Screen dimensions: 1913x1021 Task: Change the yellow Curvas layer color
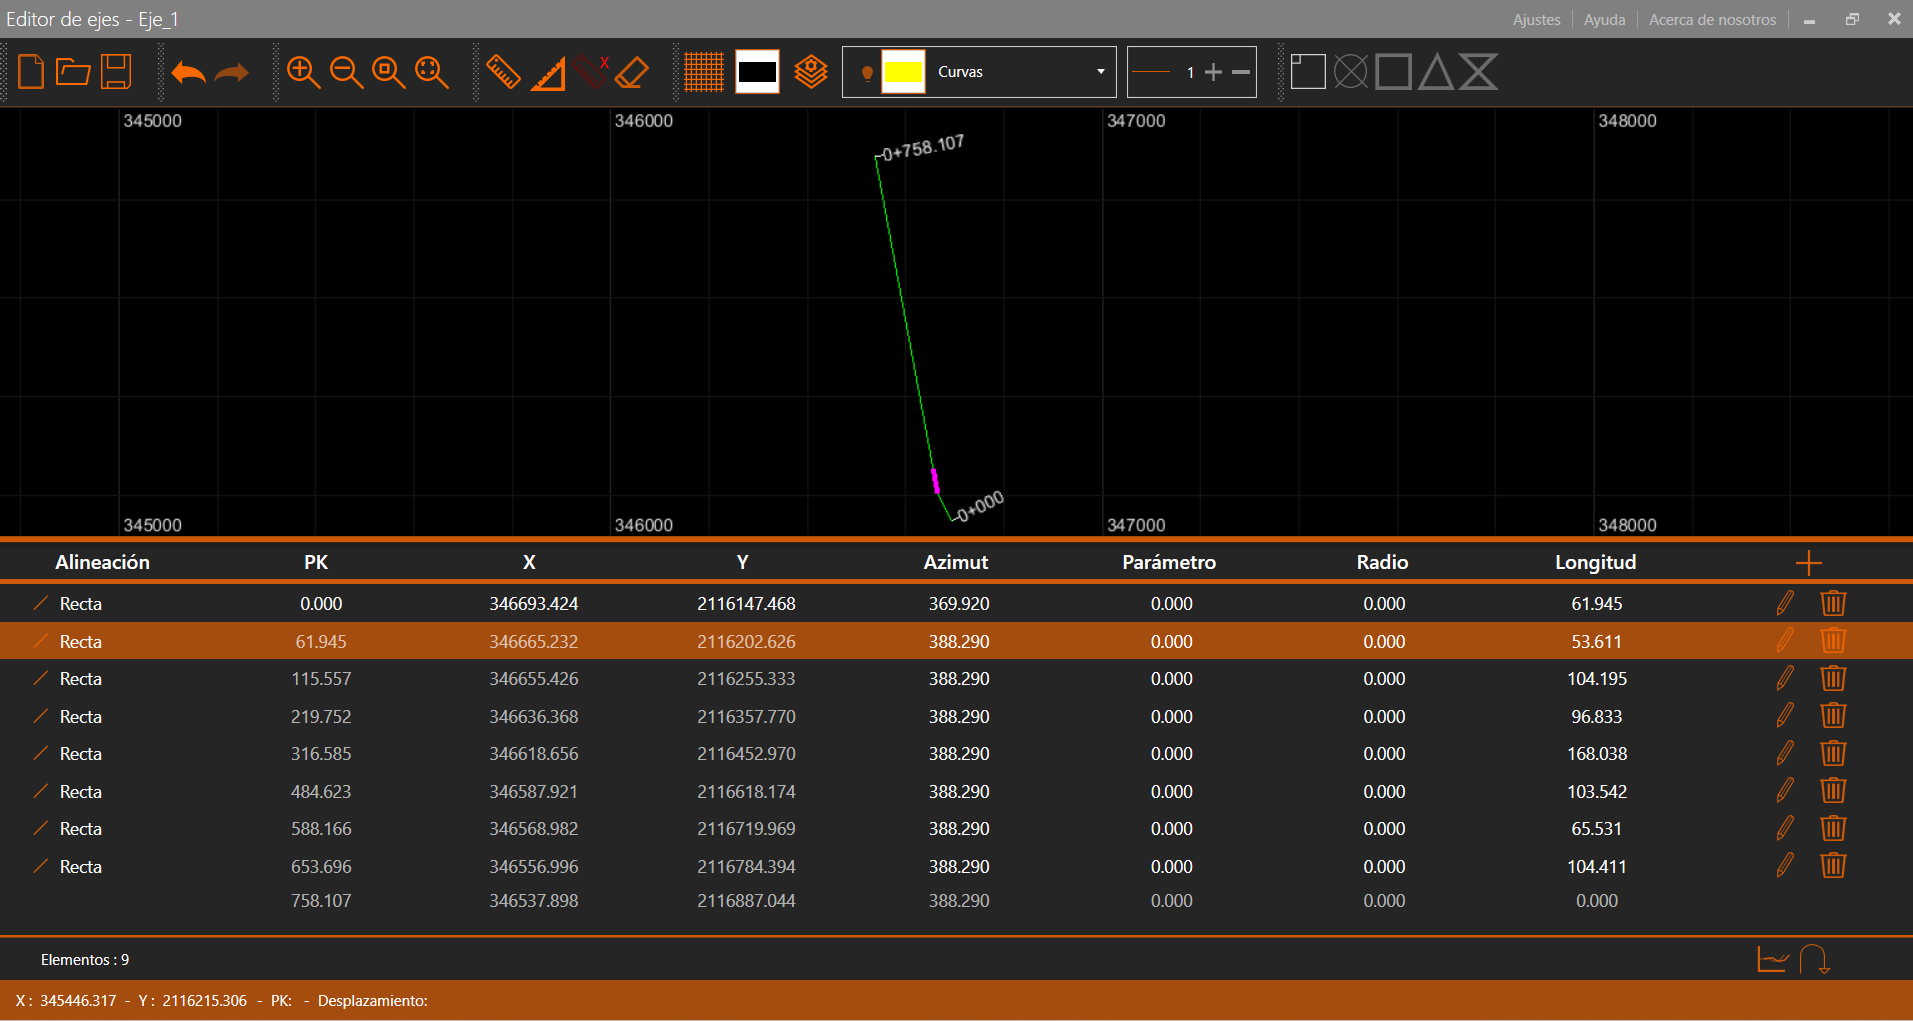click(903, 72)
